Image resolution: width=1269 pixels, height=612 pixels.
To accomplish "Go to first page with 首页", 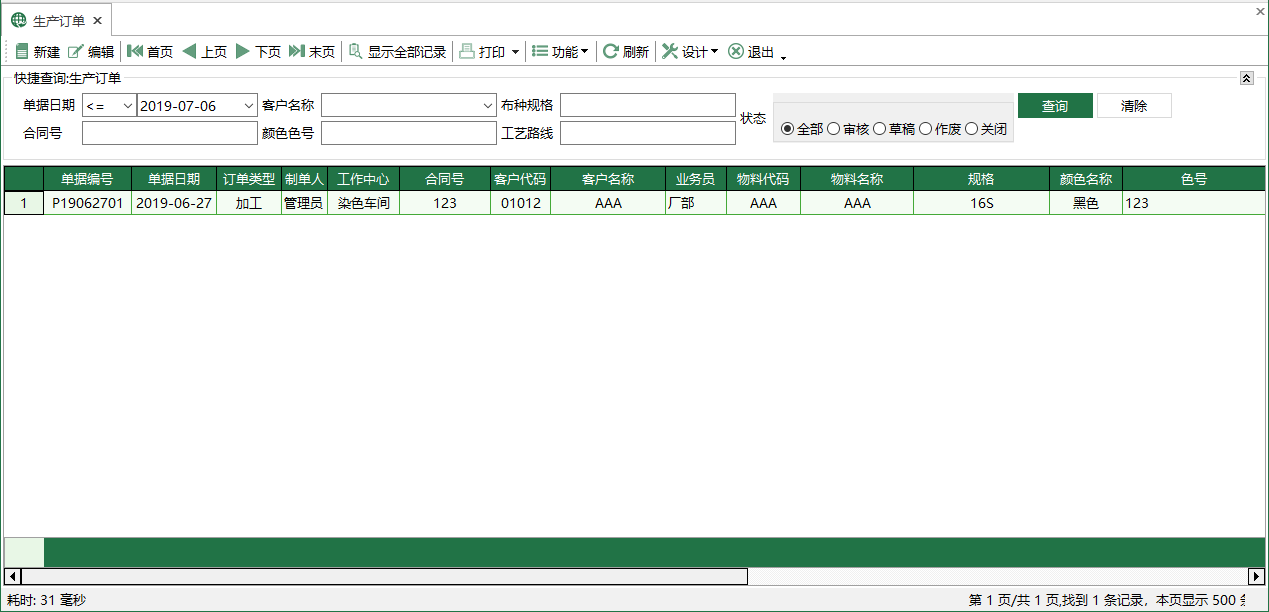I will [150, 52].
